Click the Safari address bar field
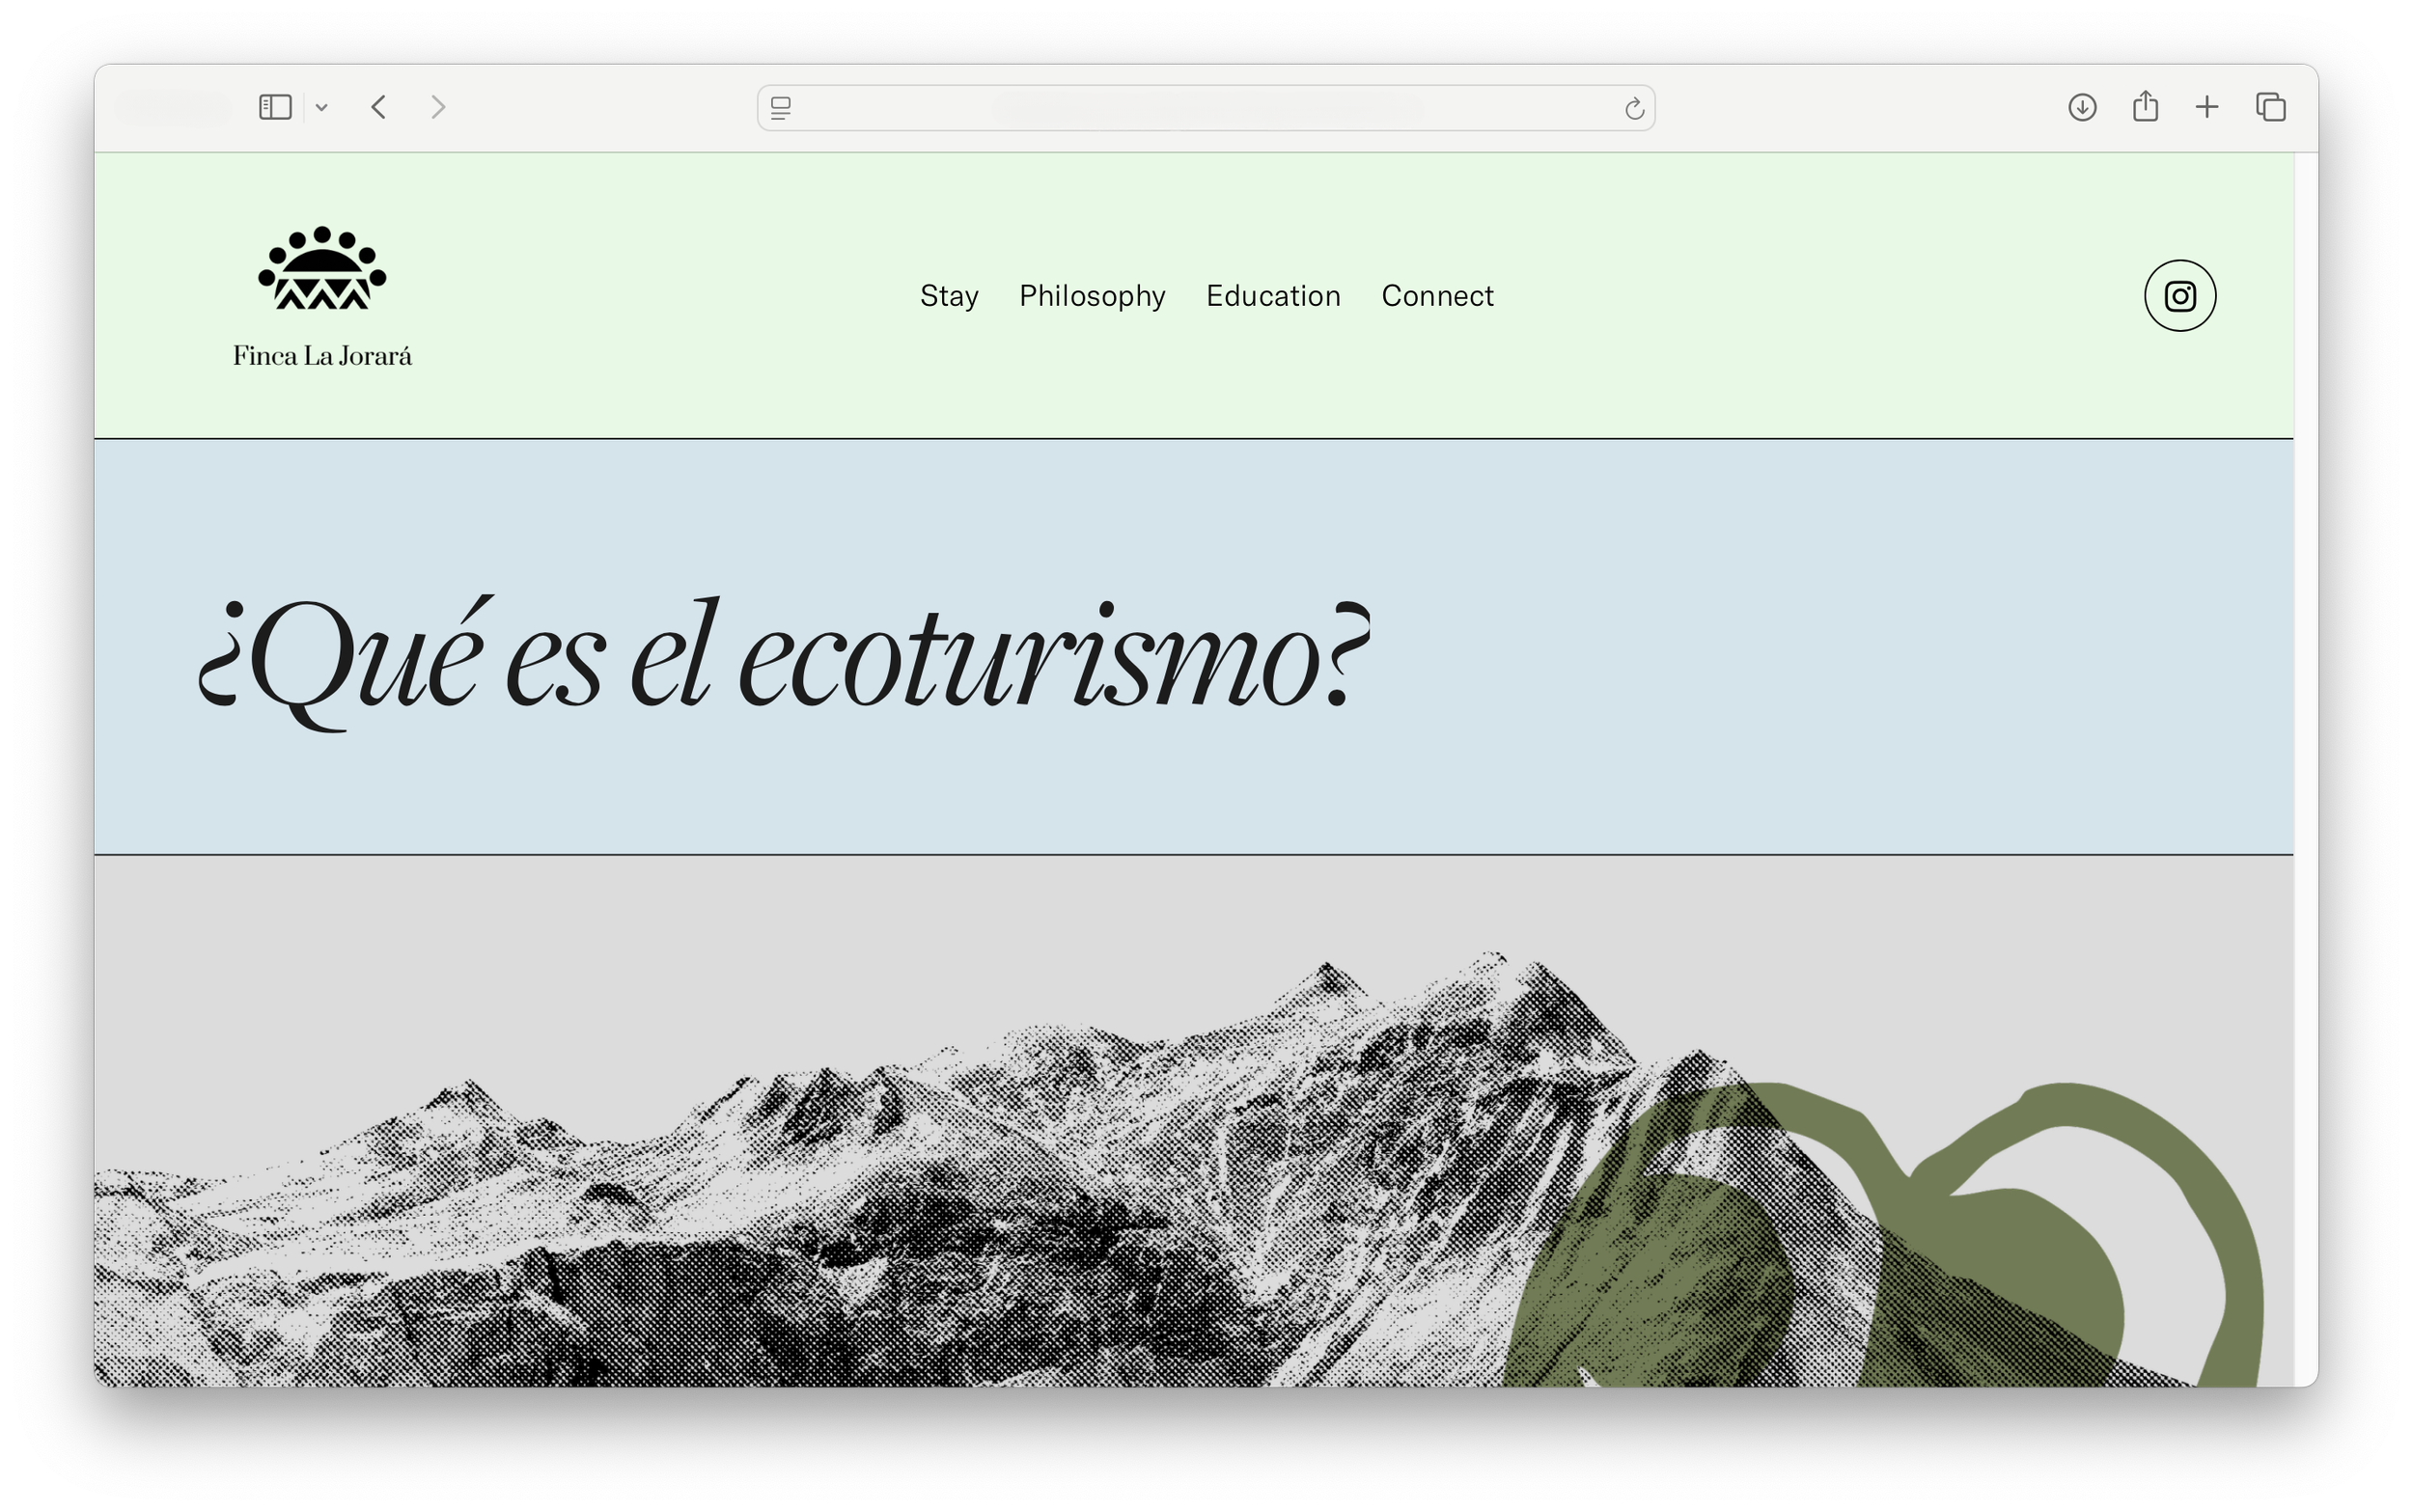The height and width of the screenshot is (1512, 2413). pos(1205,108)
